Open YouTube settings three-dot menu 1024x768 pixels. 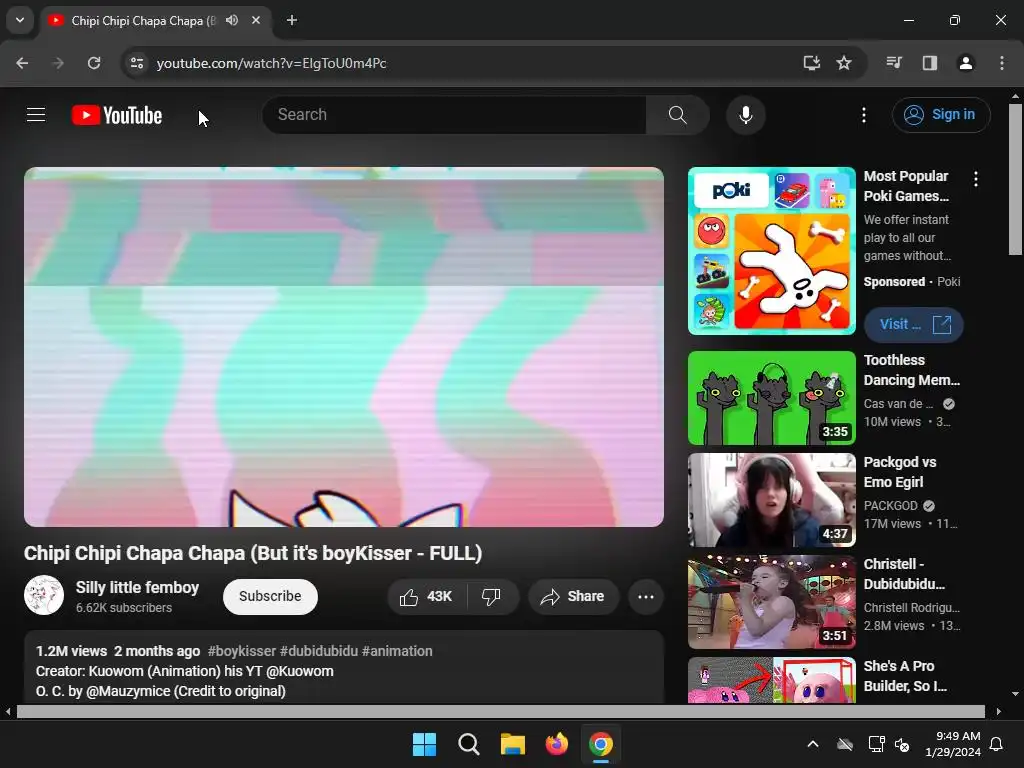click(x=863, y=115)
